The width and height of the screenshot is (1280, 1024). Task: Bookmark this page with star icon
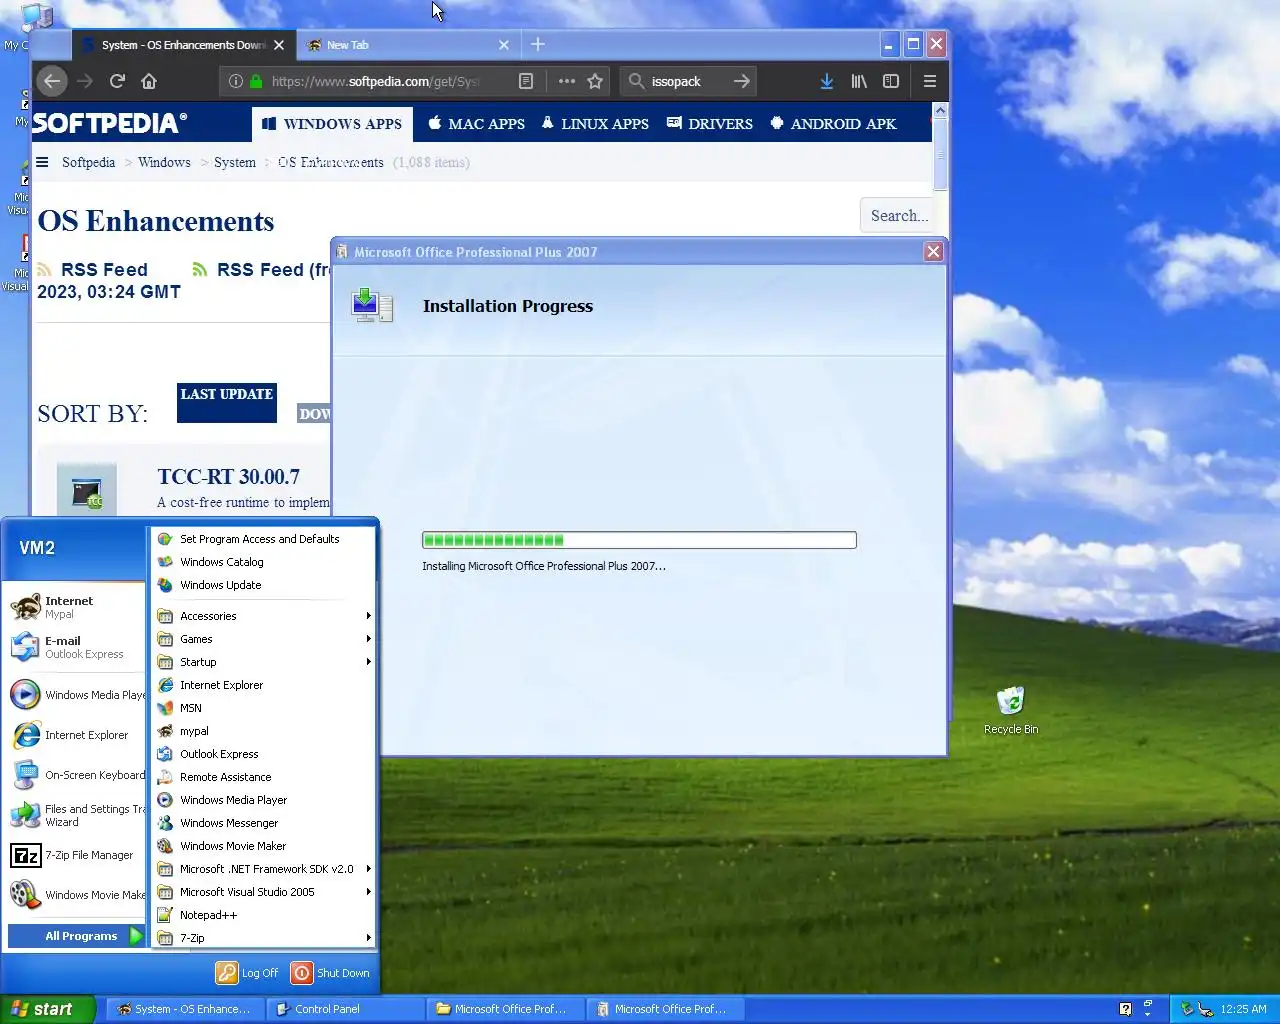(x=595, y=81)
